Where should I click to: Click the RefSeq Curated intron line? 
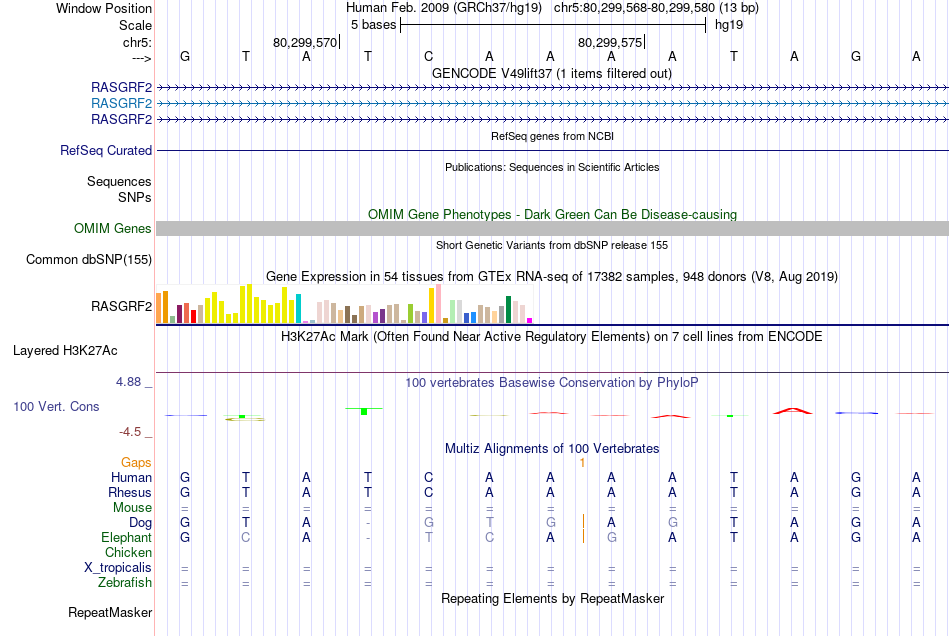point(552,150)
